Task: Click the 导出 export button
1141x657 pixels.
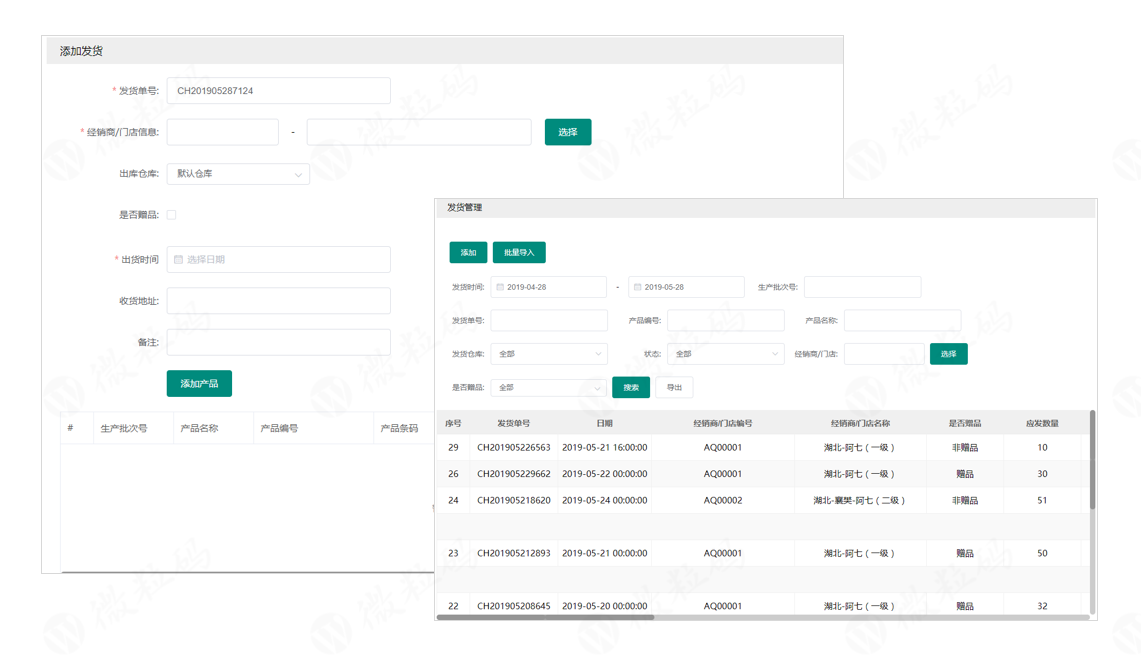Action: point(674,387)
